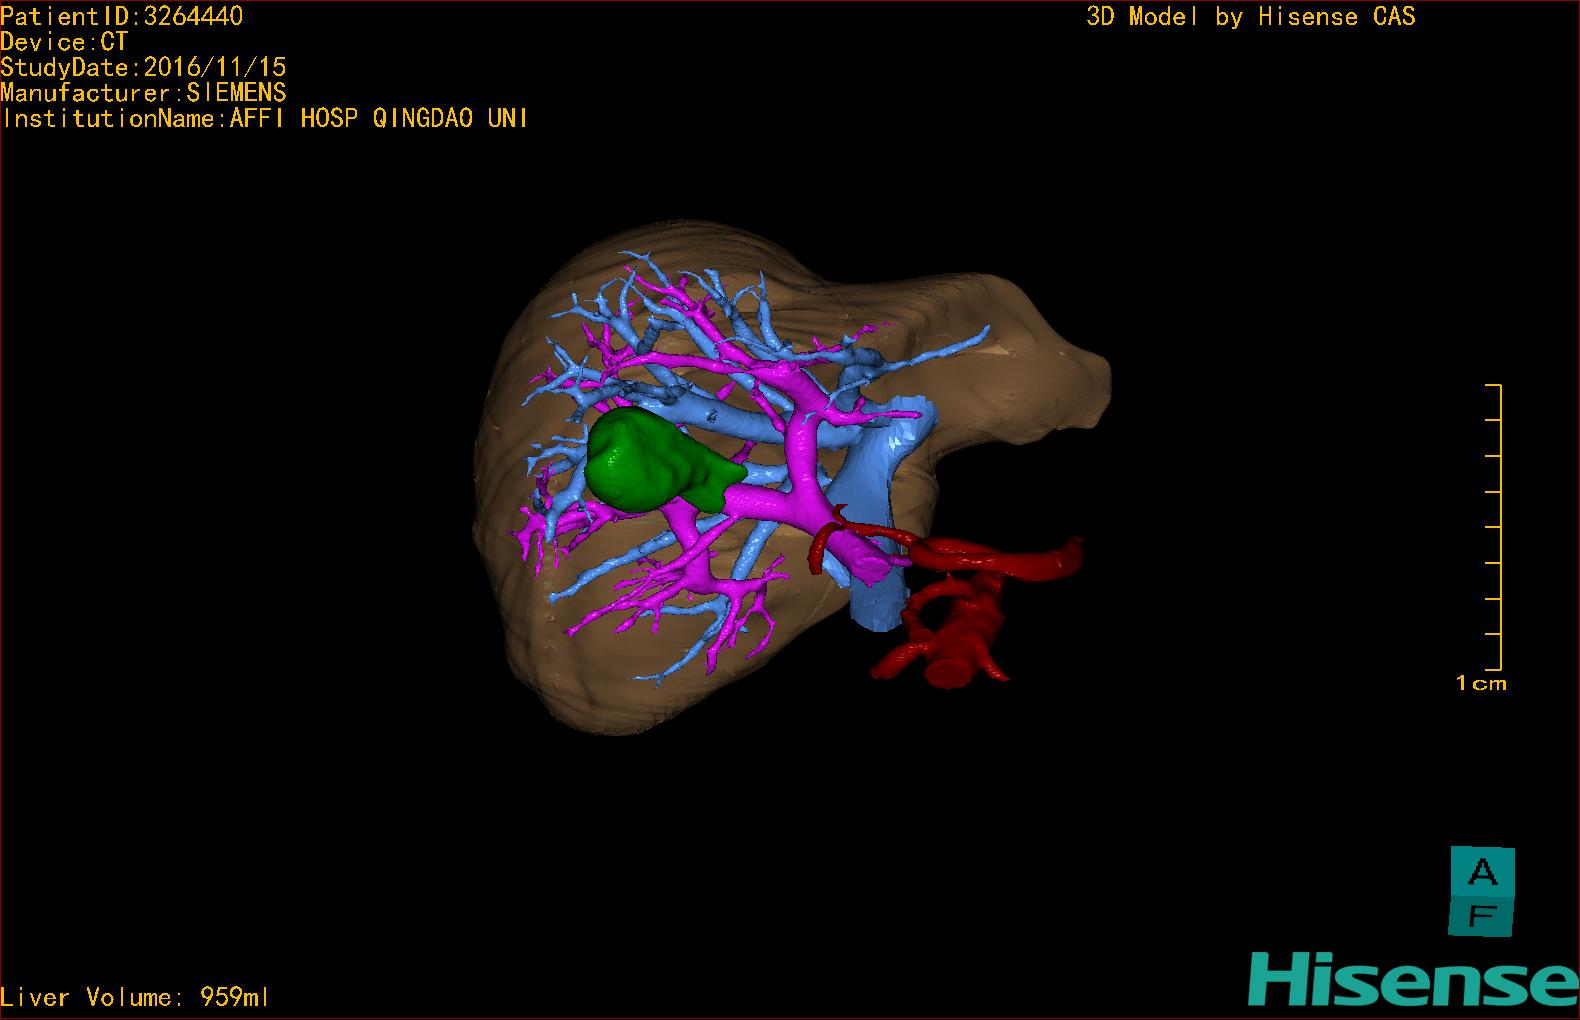
Task: Click the StudyDate:2016/11/15 text
Action: point(143,67)
